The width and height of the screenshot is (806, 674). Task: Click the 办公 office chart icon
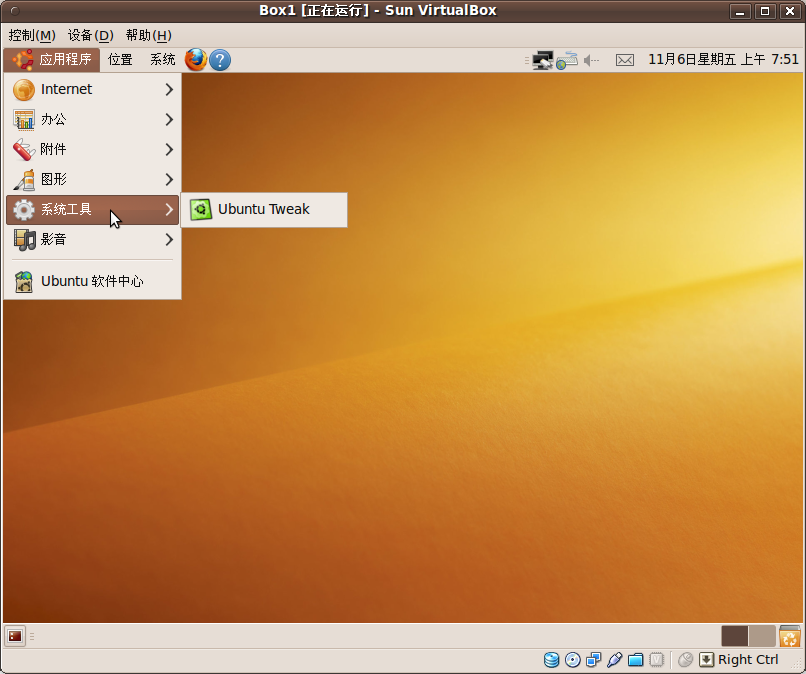coord(24,119)
